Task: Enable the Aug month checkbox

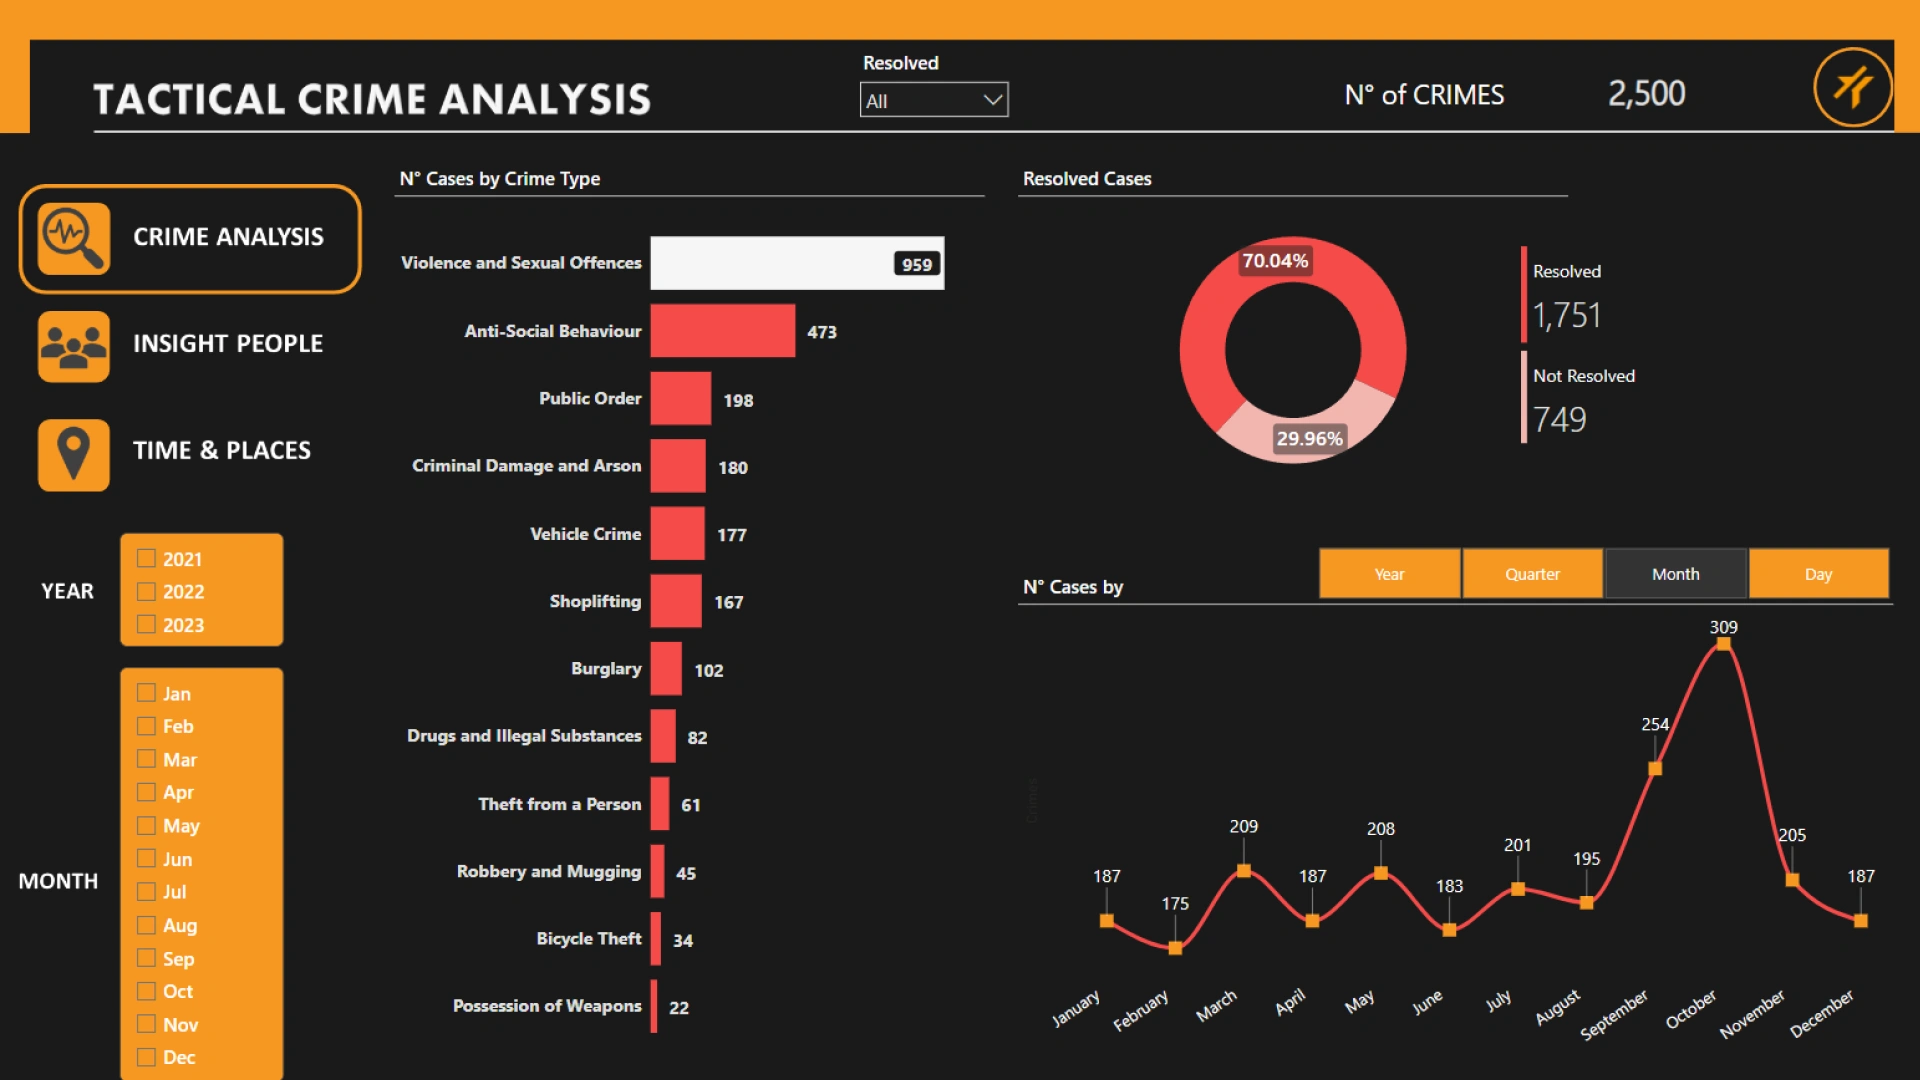Action: click(146, 924)
